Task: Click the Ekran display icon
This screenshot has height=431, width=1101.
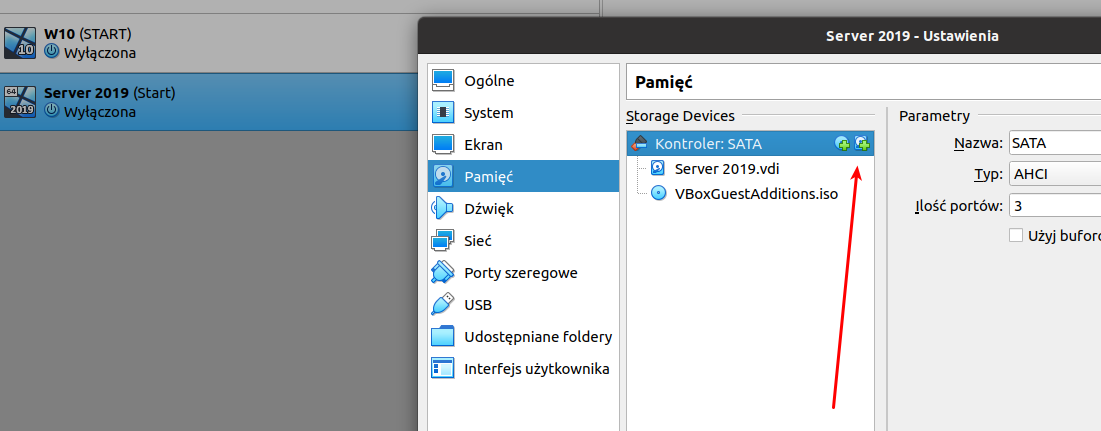Action: point(443,145)
